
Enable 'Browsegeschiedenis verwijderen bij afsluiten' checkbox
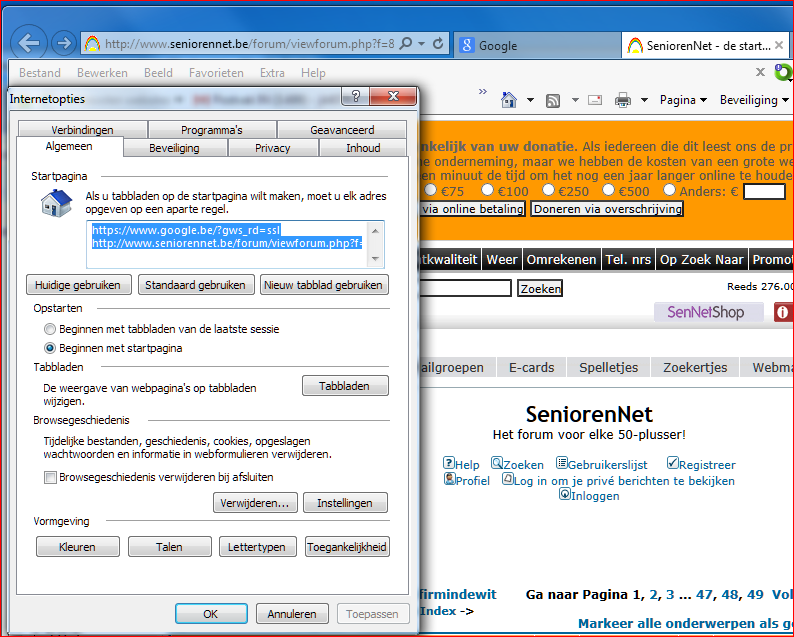pos(50,477)
